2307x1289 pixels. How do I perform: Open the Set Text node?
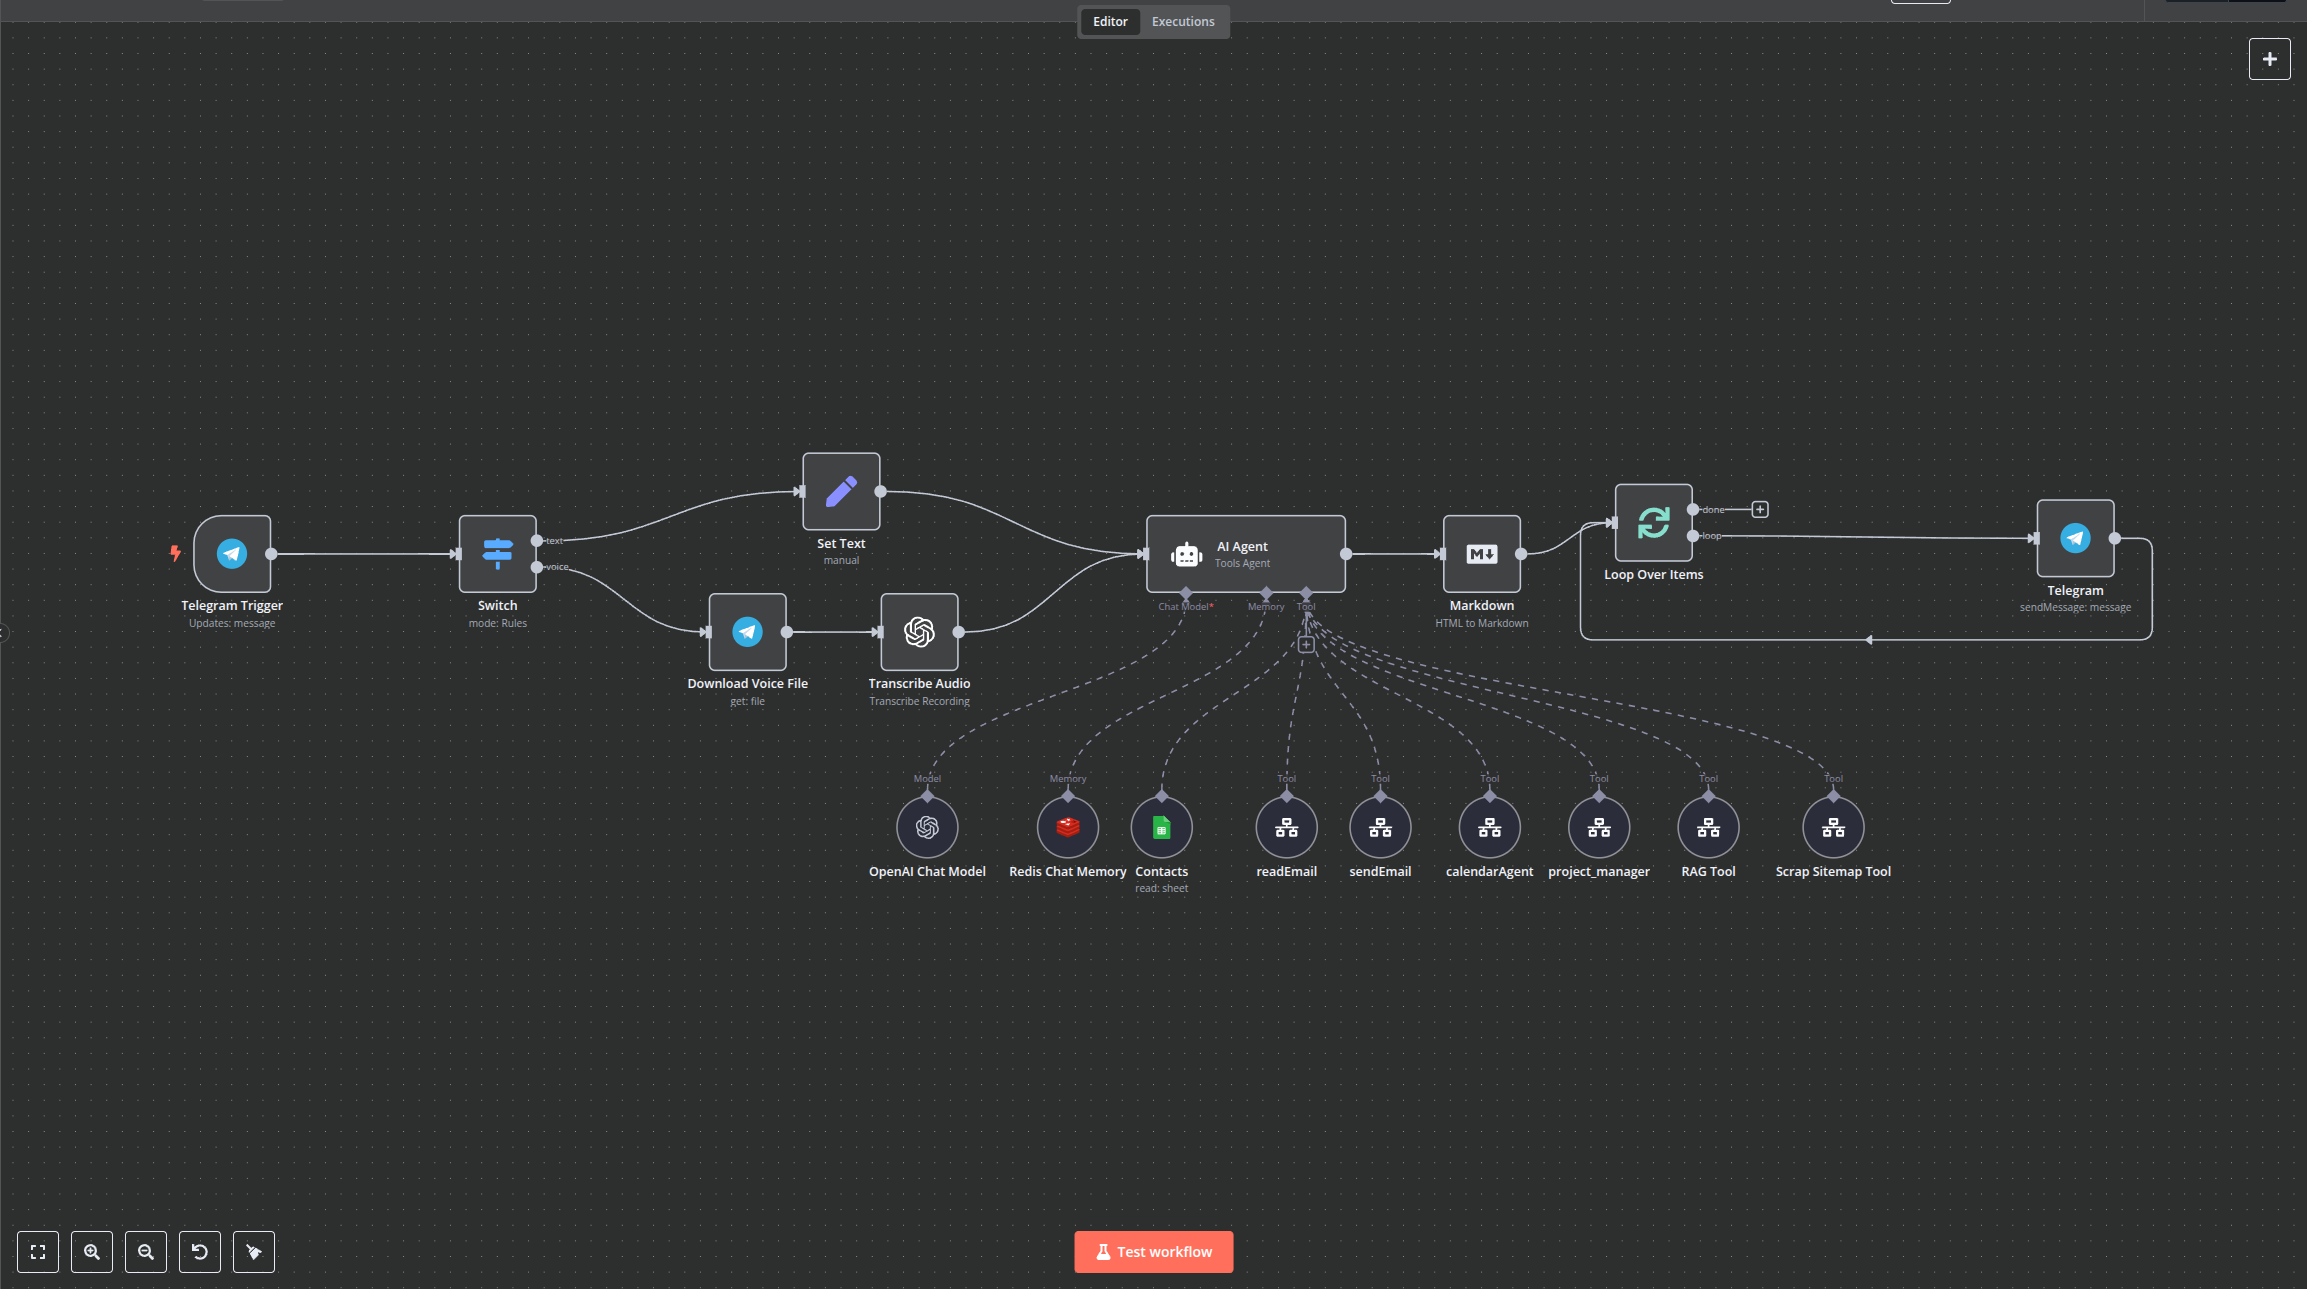pyautogui.click(x=841, y=492)
